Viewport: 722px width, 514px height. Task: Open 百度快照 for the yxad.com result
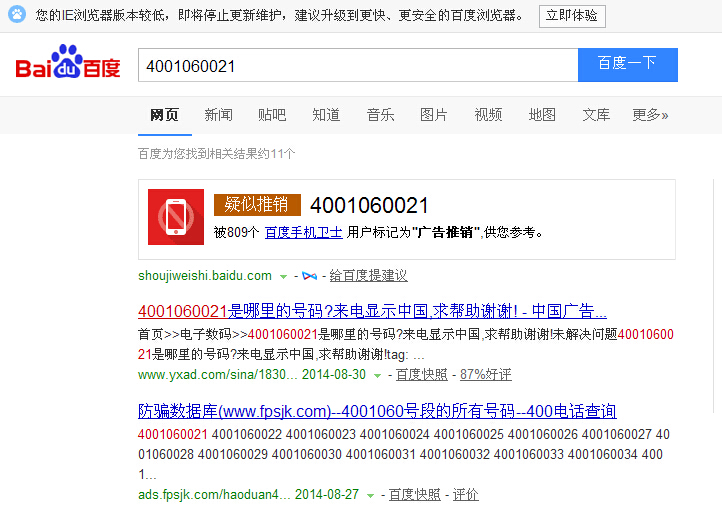click(421, 375)
